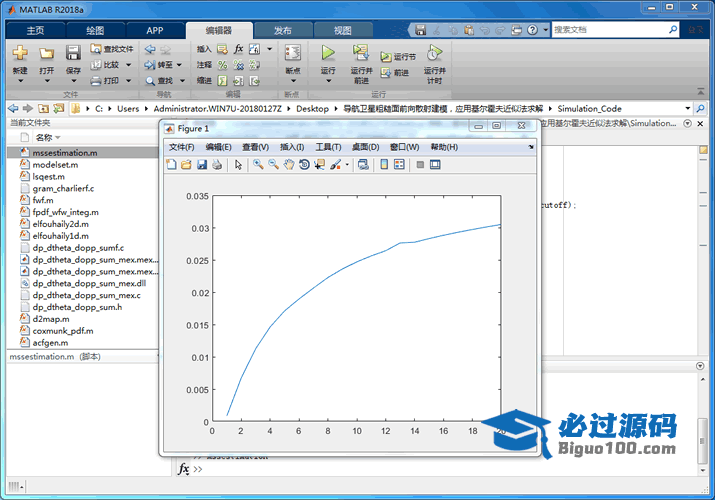
Task: Click Run and Time icon
Action: (x=435, y=52)
